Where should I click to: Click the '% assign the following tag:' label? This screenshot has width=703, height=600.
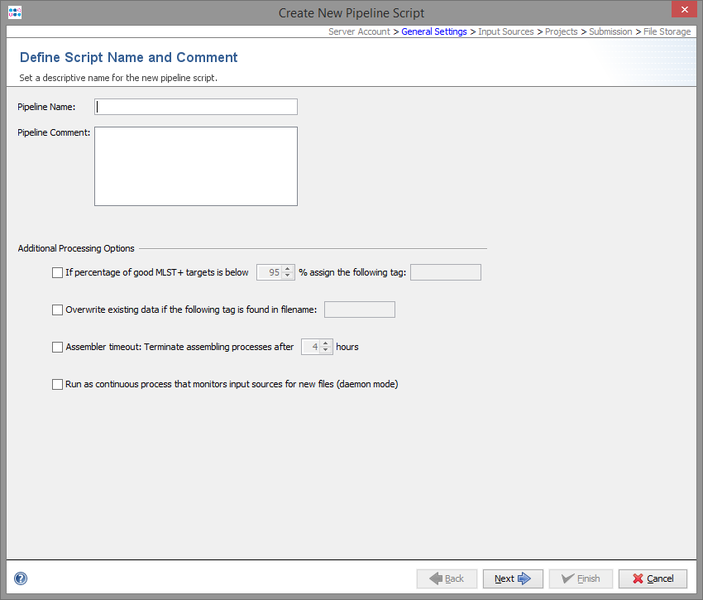point(352,273)
